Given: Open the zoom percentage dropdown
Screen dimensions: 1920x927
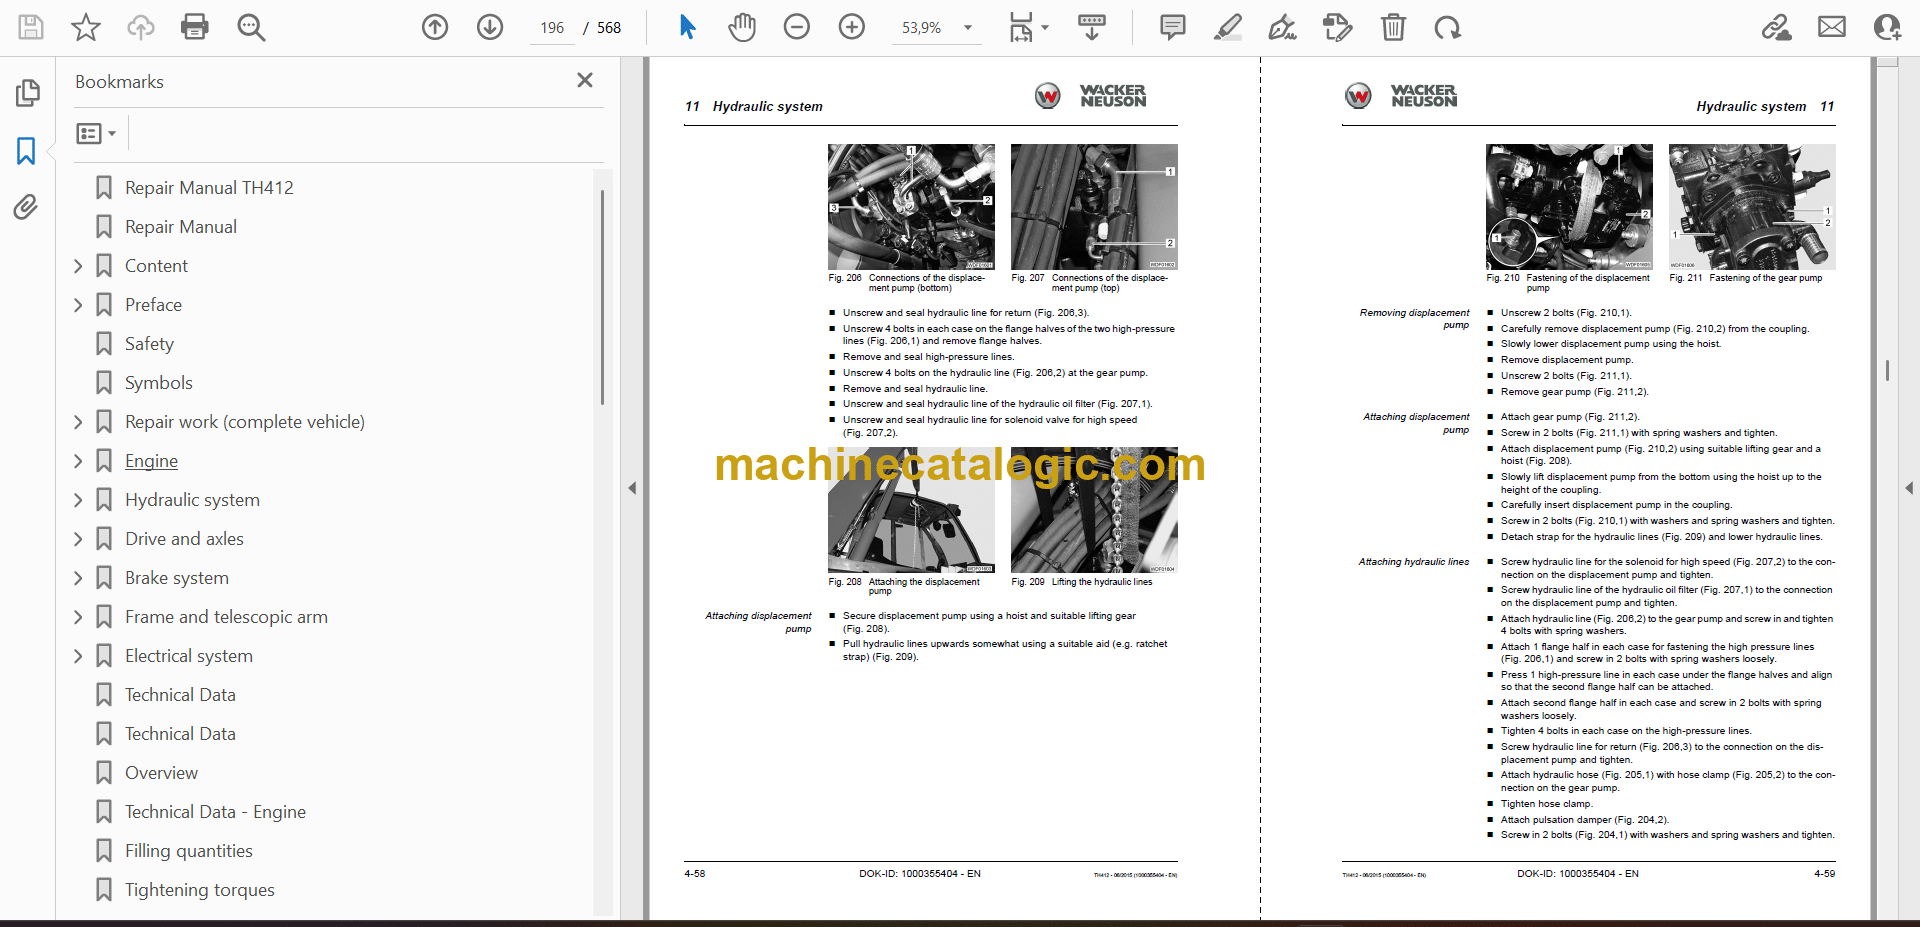Looking at the screenshot, I should 968,28.
